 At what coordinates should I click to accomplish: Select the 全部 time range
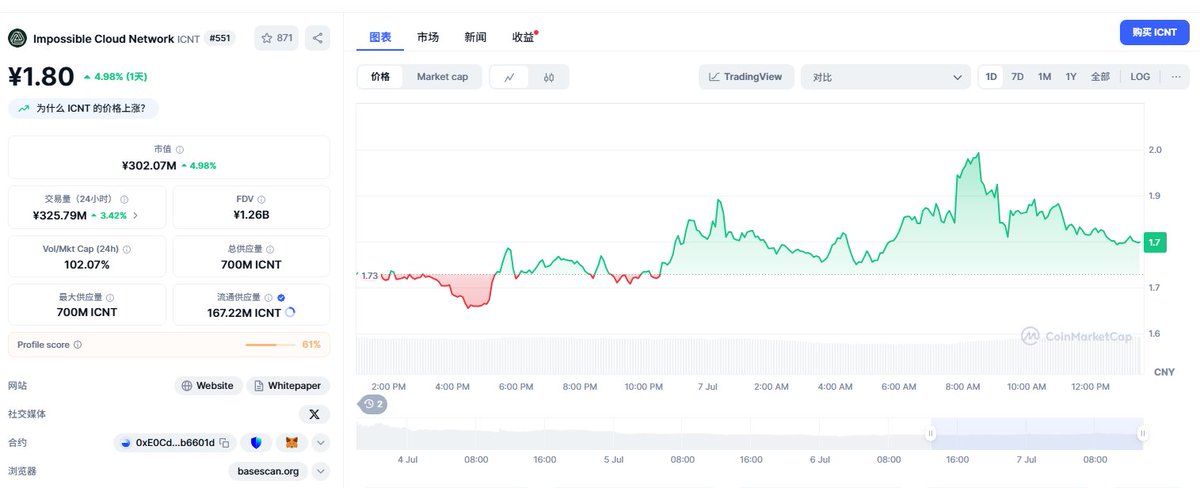pyautogui.click(x=1100, y=77)
